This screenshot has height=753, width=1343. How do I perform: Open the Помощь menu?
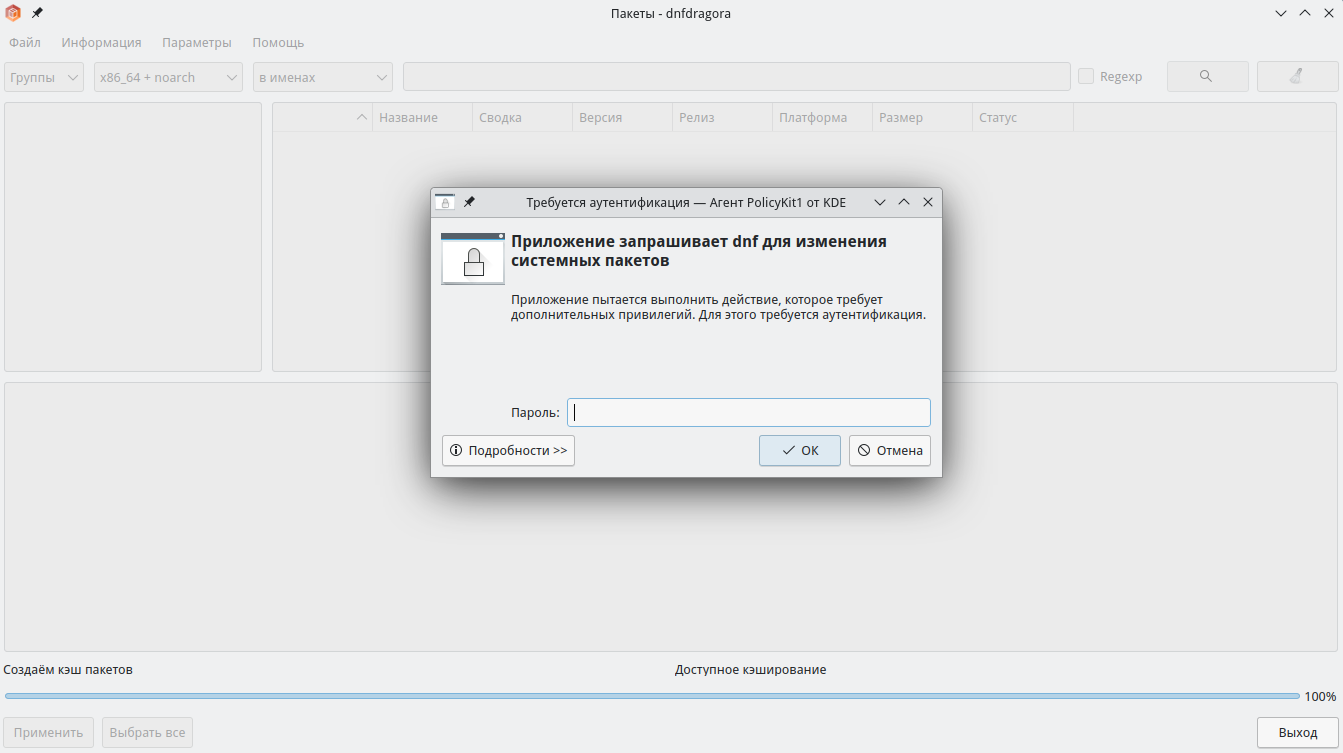278,43
